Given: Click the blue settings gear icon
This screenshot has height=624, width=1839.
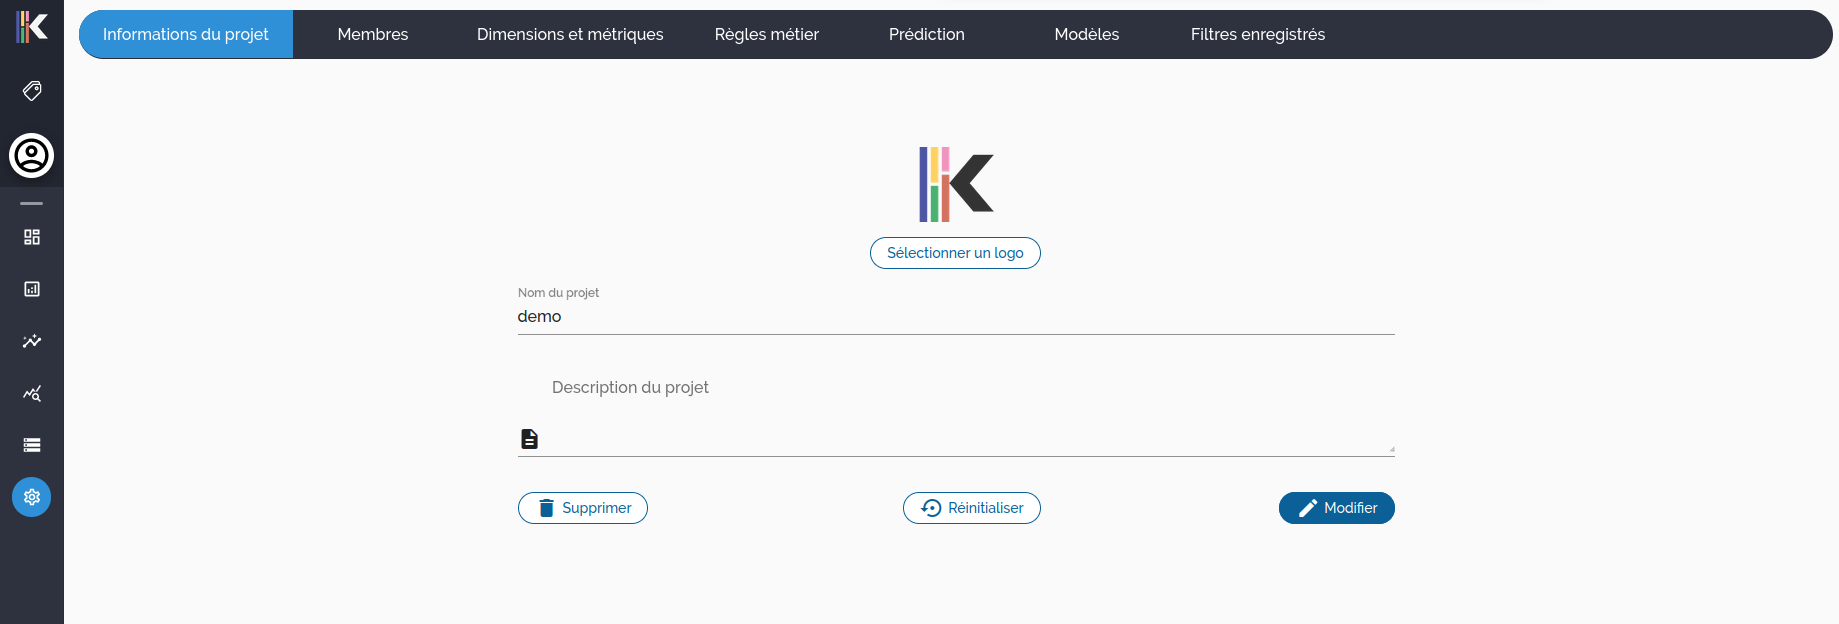Looking at the screenshot, I should point(32,497).
